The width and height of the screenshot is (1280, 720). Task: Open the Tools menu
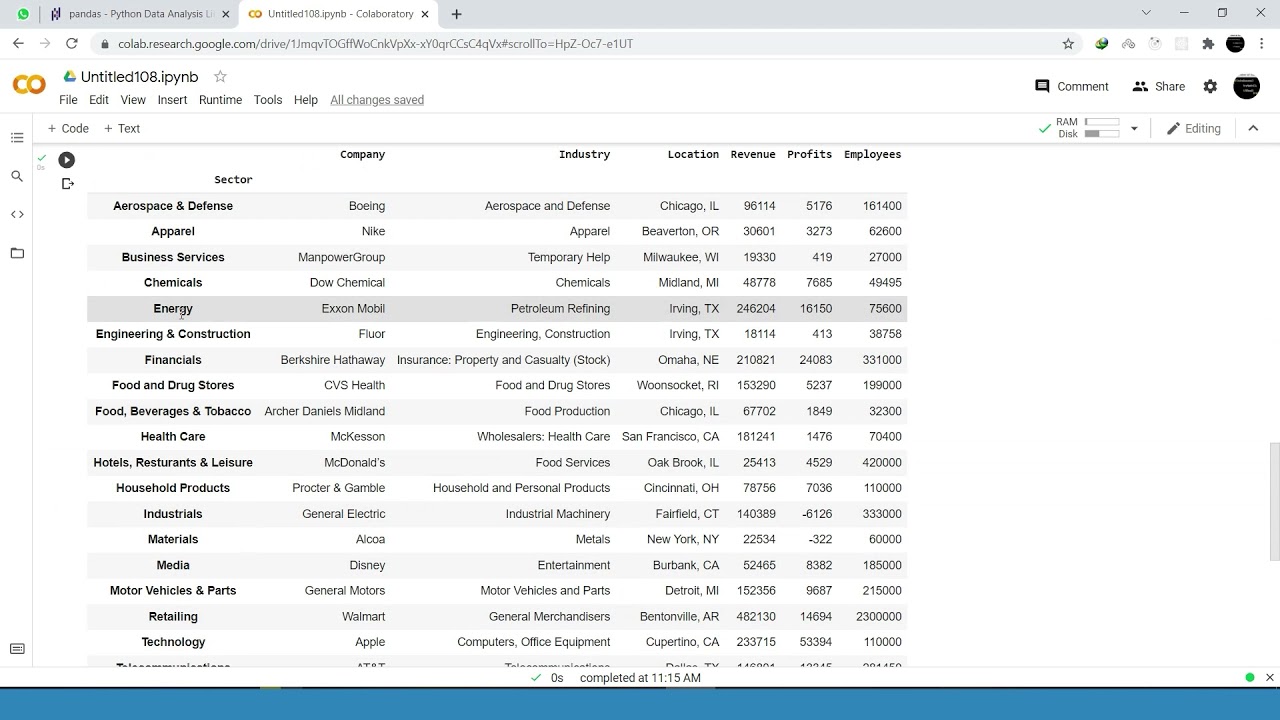pos(268,100)
